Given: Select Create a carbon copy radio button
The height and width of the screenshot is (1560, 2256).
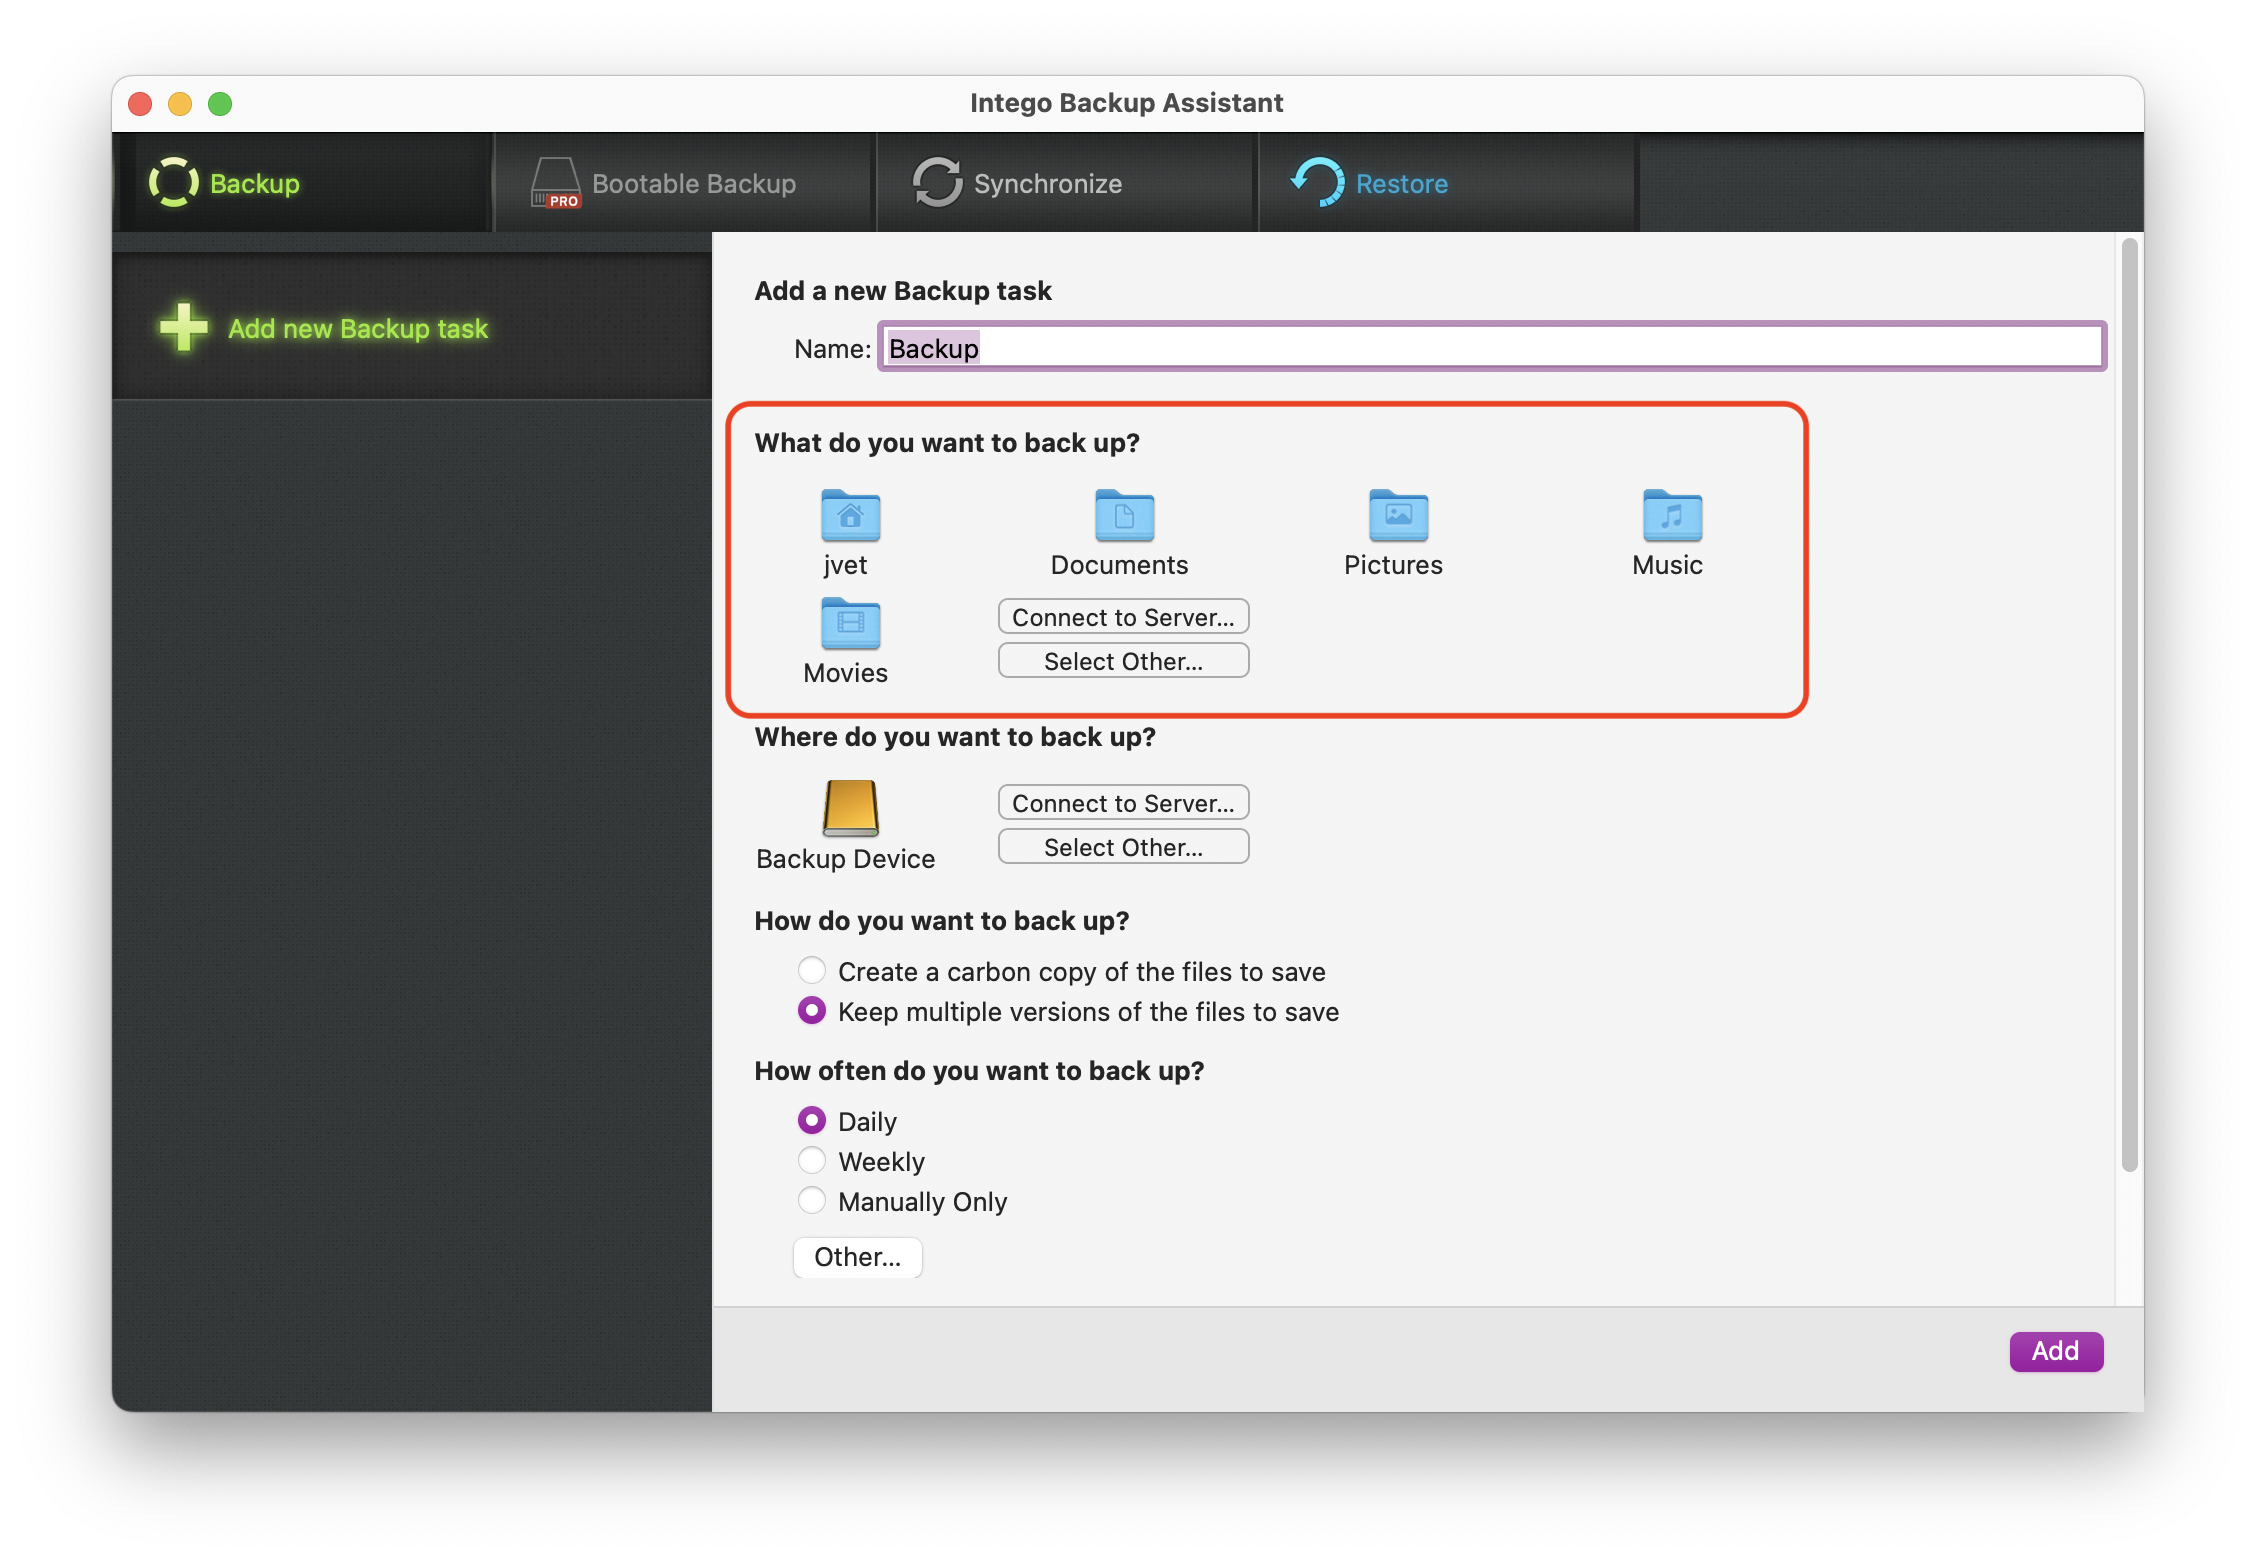Looking at the screenshot, I should [x=812, y=970].
